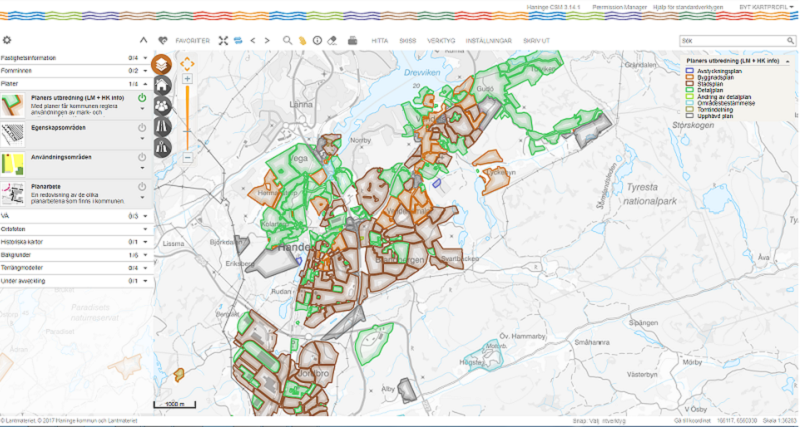This screenshot has width=800, height=427.
Task: Turn on the Användningsområden layer
Action: click(142, 156)
